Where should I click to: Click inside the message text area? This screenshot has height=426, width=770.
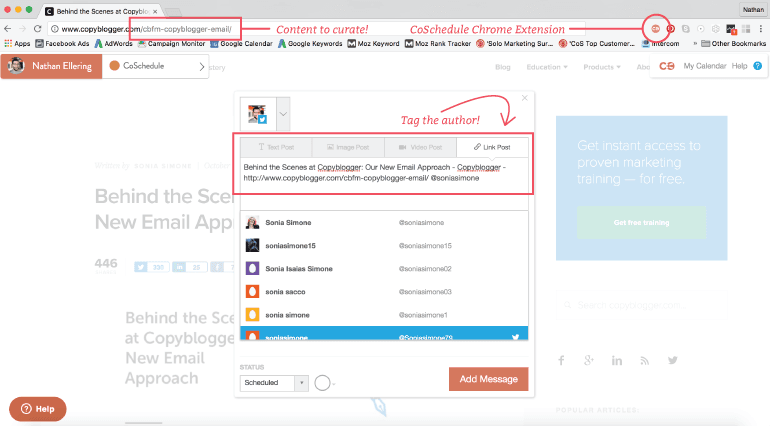click(x=384, y=183)
